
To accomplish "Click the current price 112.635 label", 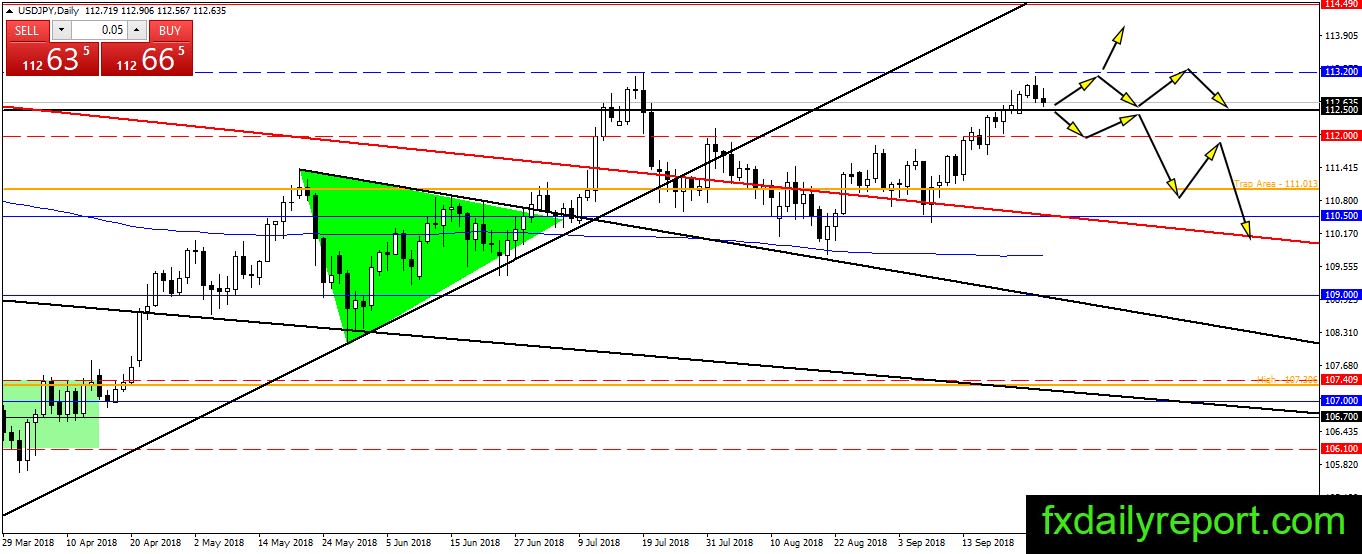I will [x=1339, y=102].
